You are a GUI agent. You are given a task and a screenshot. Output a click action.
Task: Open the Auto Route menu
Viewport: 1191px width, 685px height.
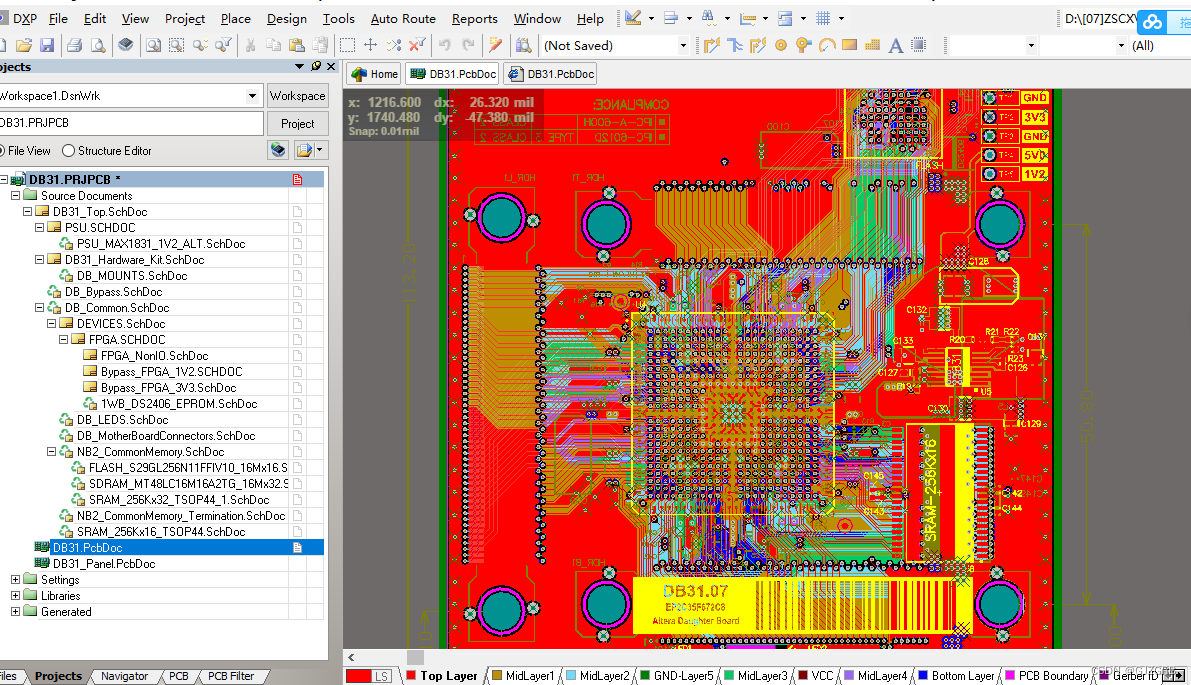point(403,18)
